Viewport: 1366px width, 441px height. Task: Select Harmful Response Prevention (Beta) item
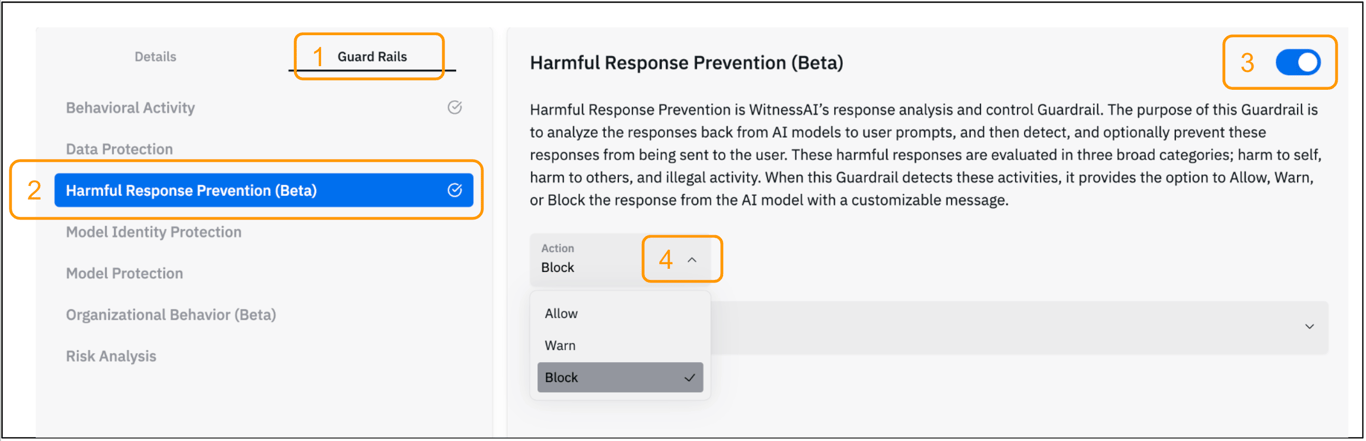(191, 190)
